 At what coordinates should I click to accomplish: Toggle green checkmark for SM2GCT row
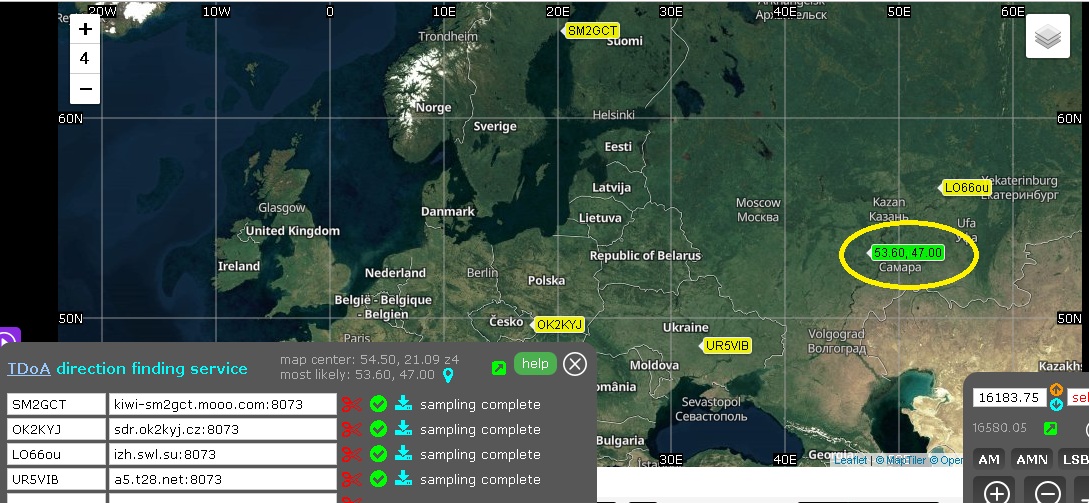(379, 404)
